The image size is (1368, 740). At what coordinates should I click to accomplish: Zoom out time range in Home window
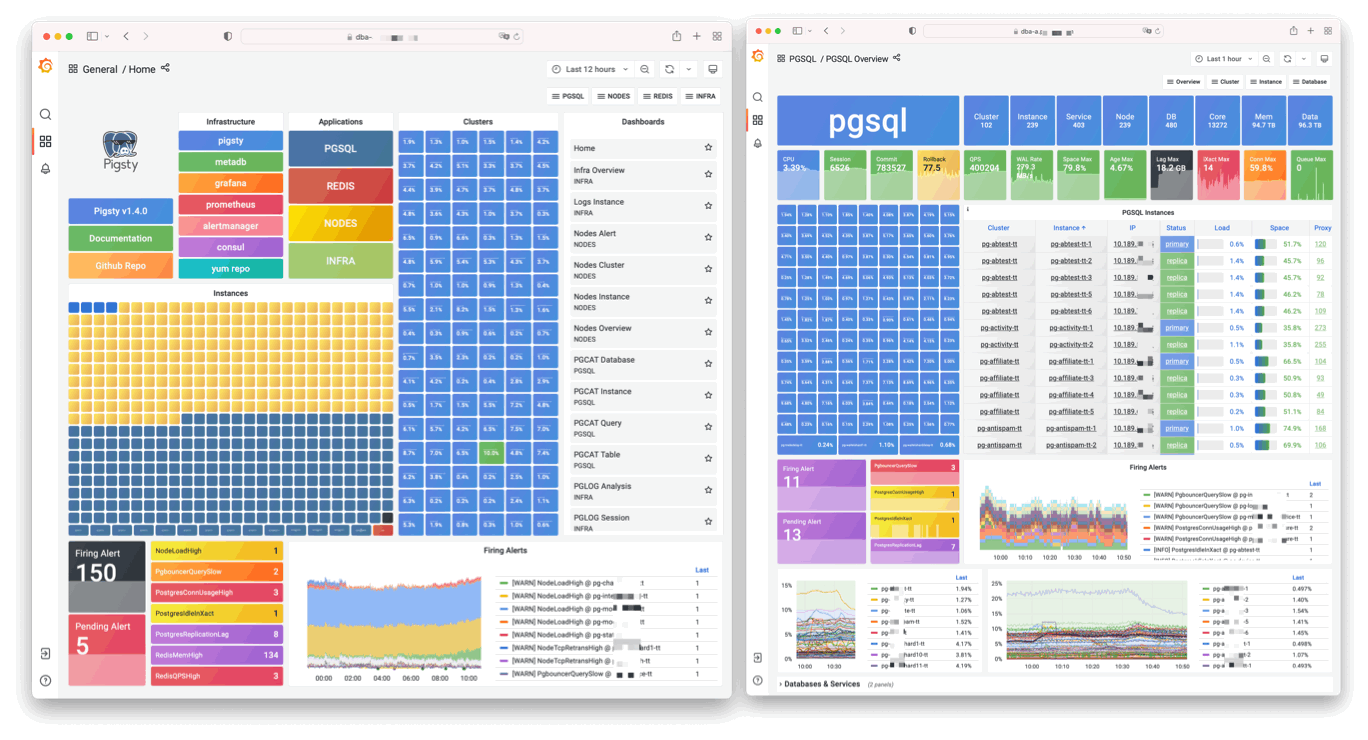pos(645,69)
